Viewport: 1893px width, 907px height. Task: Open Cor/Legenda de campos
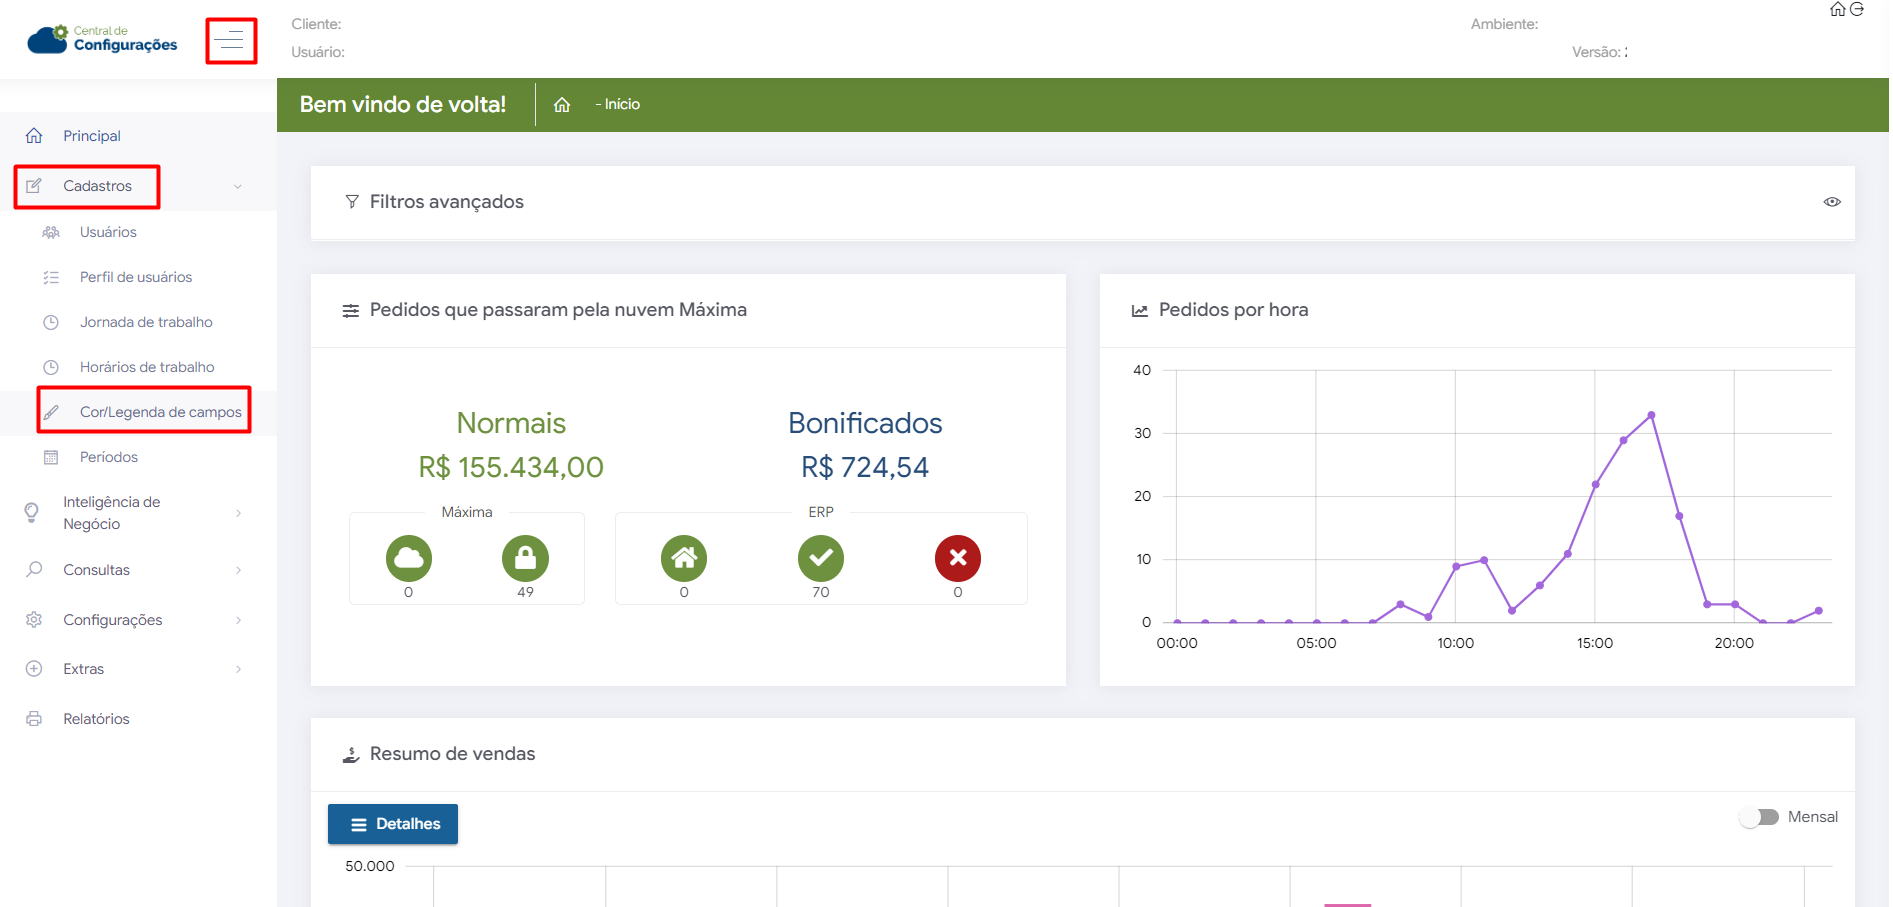[160, 412]
